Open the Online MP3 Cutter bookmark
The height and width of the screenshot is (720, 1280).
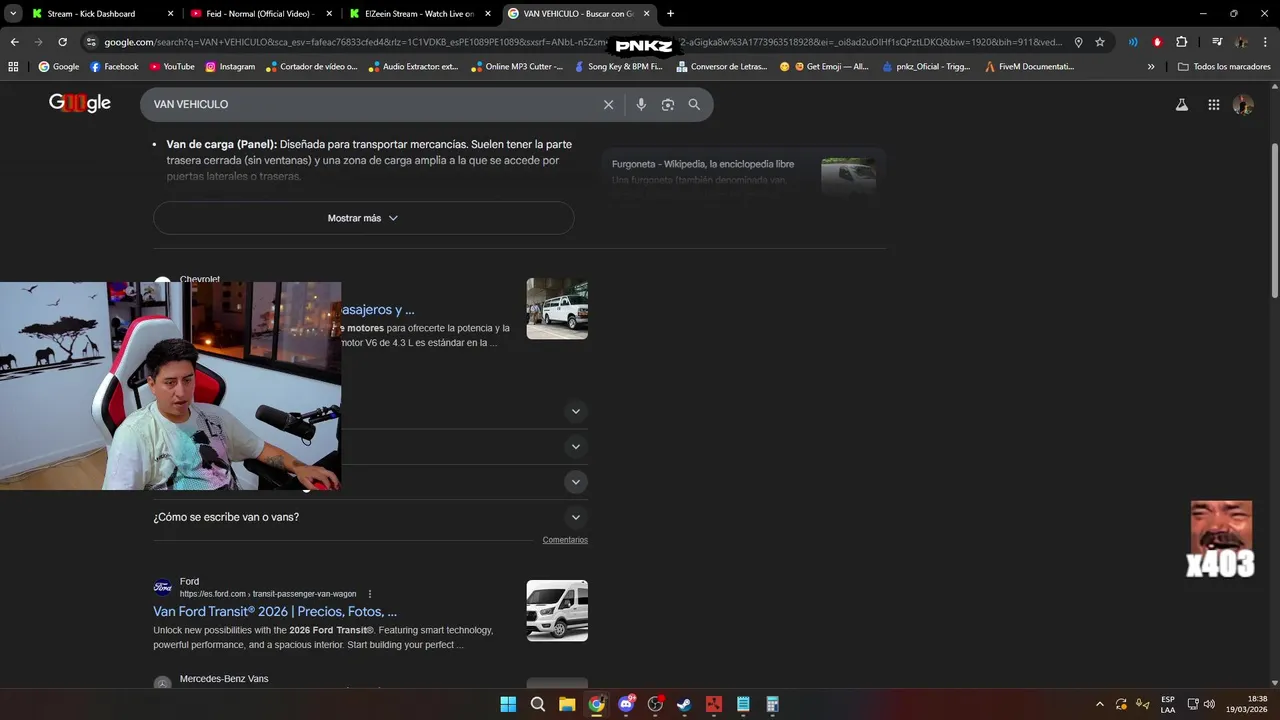[x=516, y=67]
